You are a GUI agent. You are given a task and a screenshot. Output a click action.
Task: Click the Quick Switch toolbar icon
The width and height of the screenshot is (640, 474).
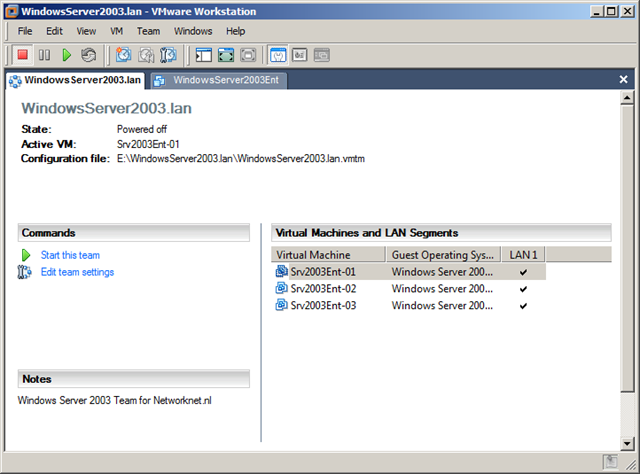point(248,55)
